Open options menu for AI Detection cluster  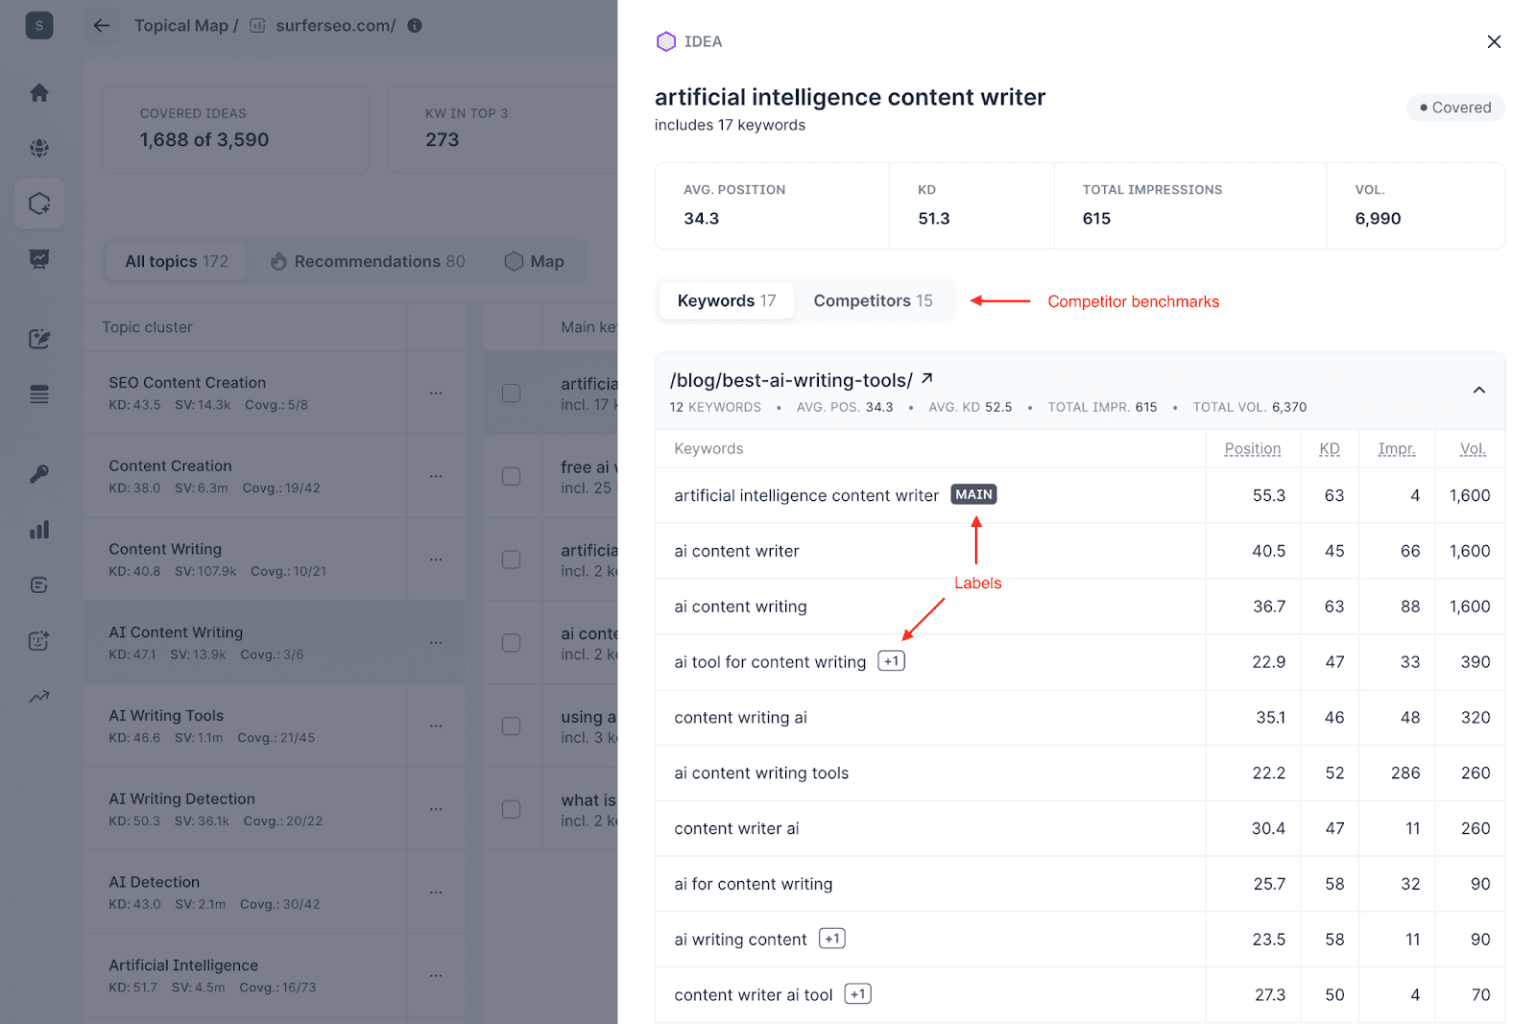point(436,892)
